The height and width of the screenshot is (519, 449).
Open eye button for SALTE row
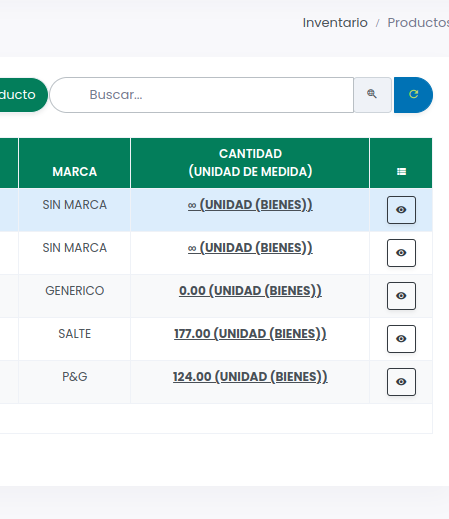[401, 339]
